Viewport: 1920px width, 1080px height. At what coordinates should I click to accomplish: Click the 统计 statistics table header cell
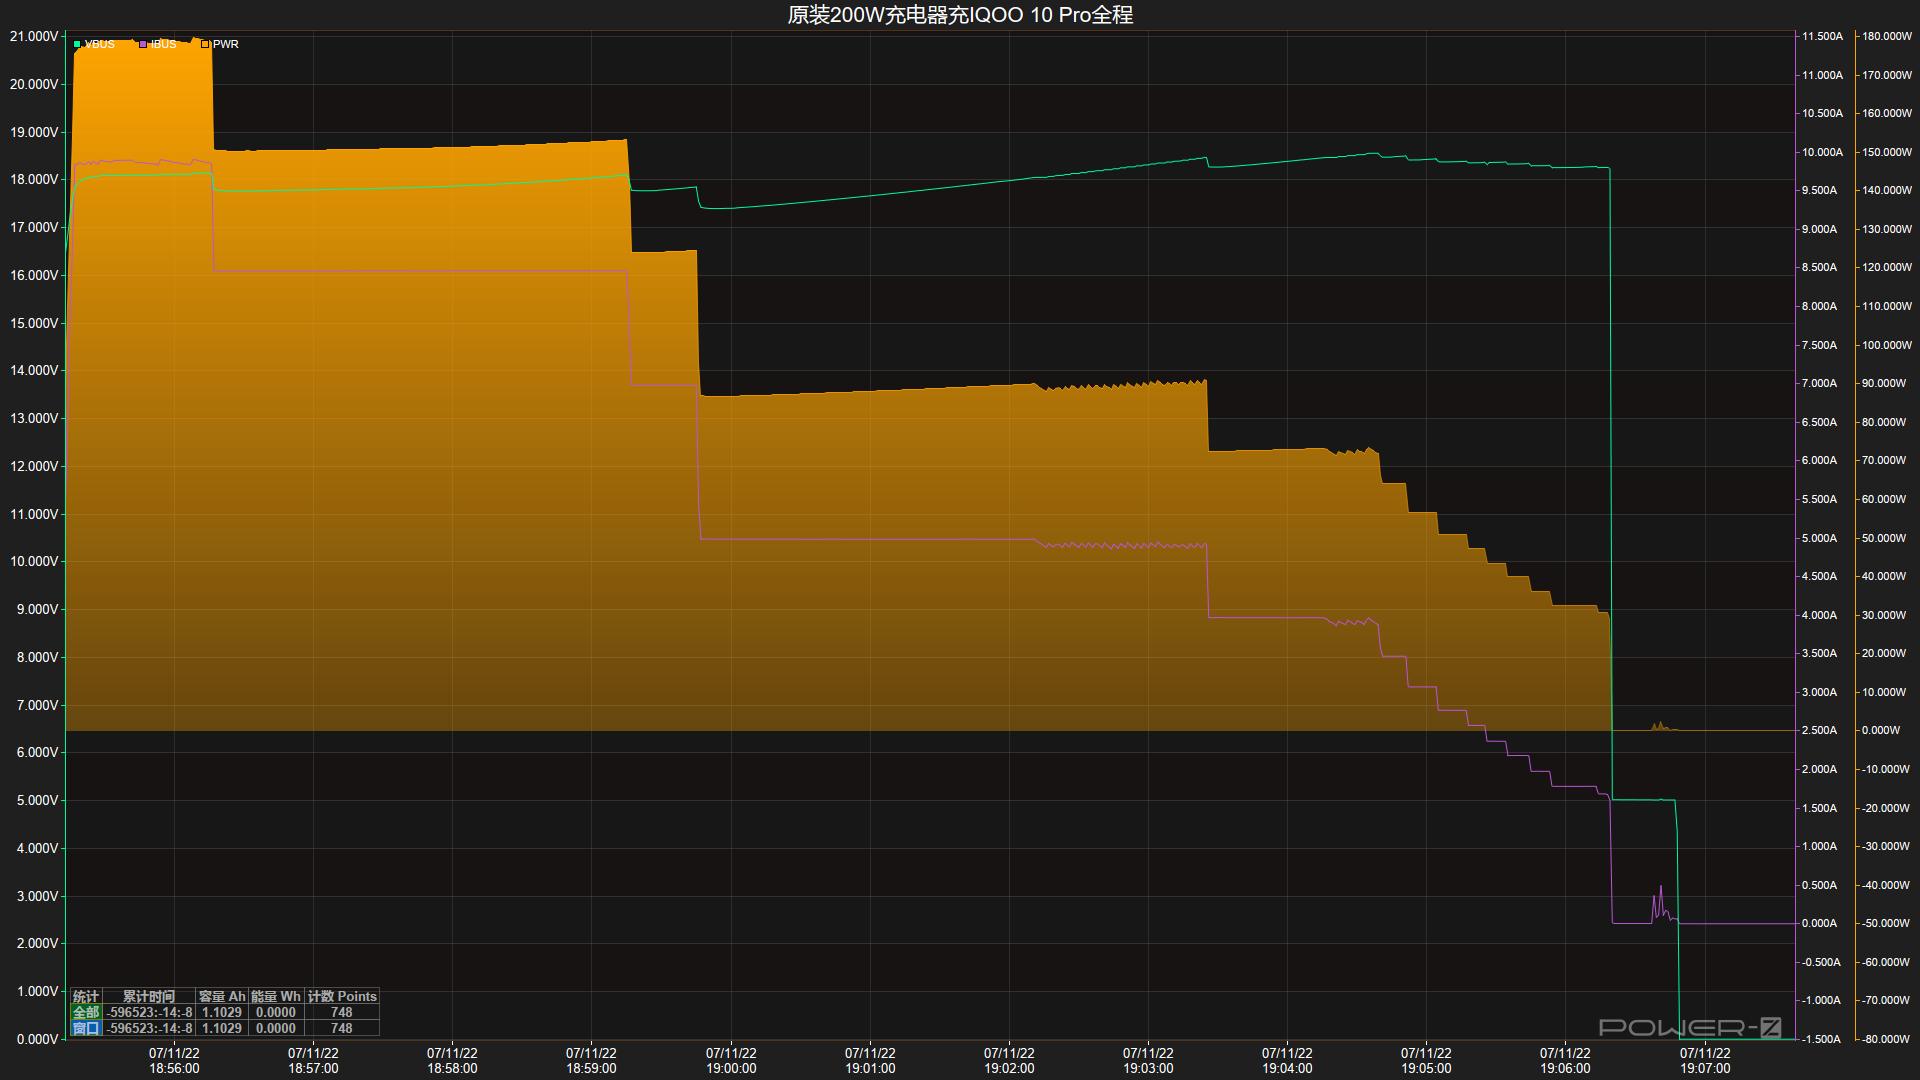point(86,996)
